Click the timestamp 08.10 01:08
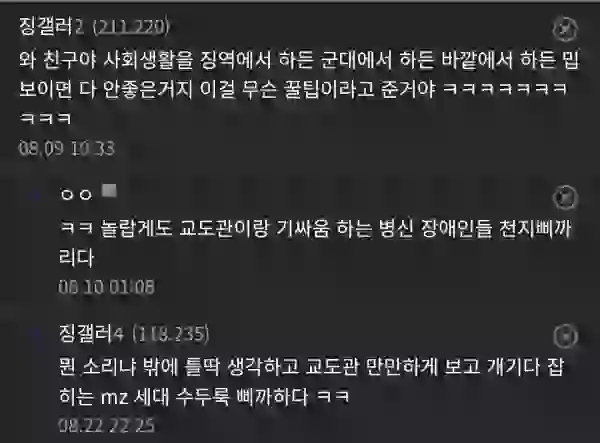The width and height of the screenshot is (600, 443). pyautogui.click(x=106, y=287)
